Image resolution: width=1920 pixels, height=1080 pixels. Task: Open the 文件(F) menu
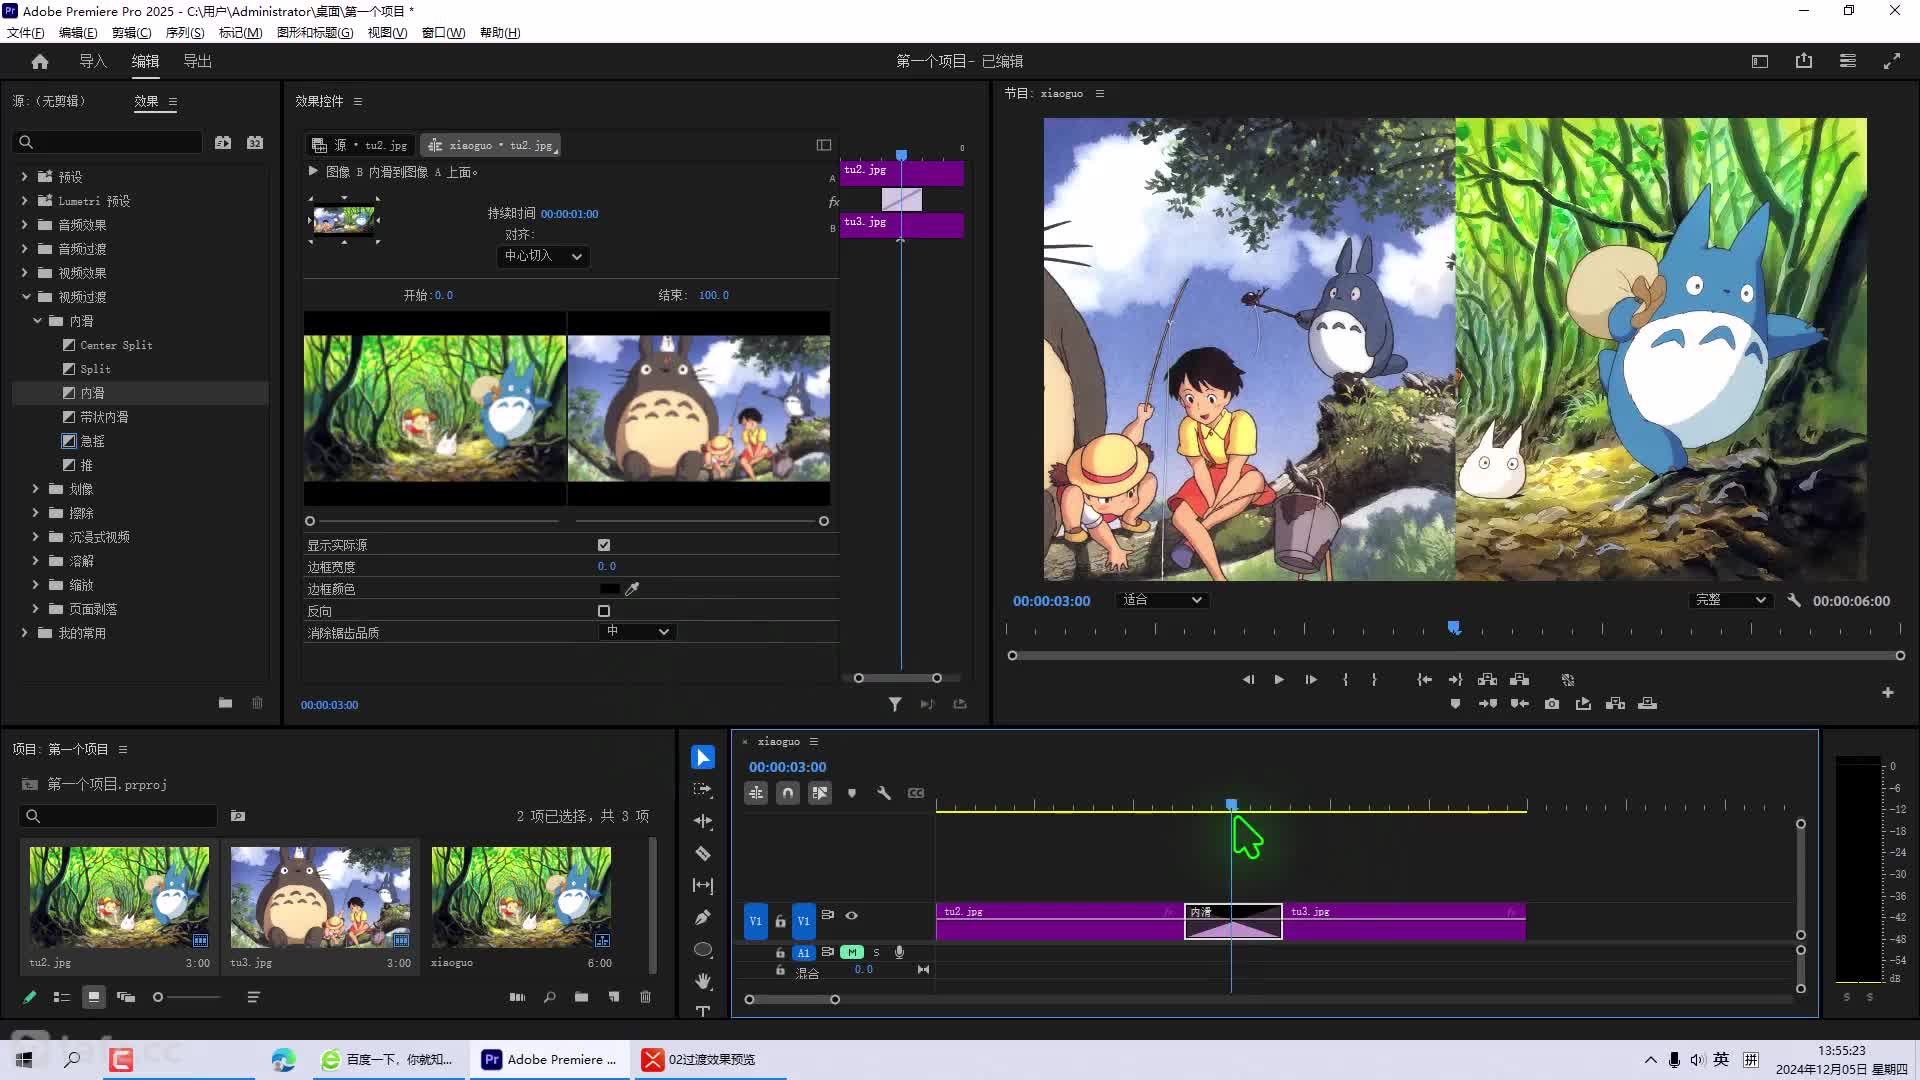25,32
